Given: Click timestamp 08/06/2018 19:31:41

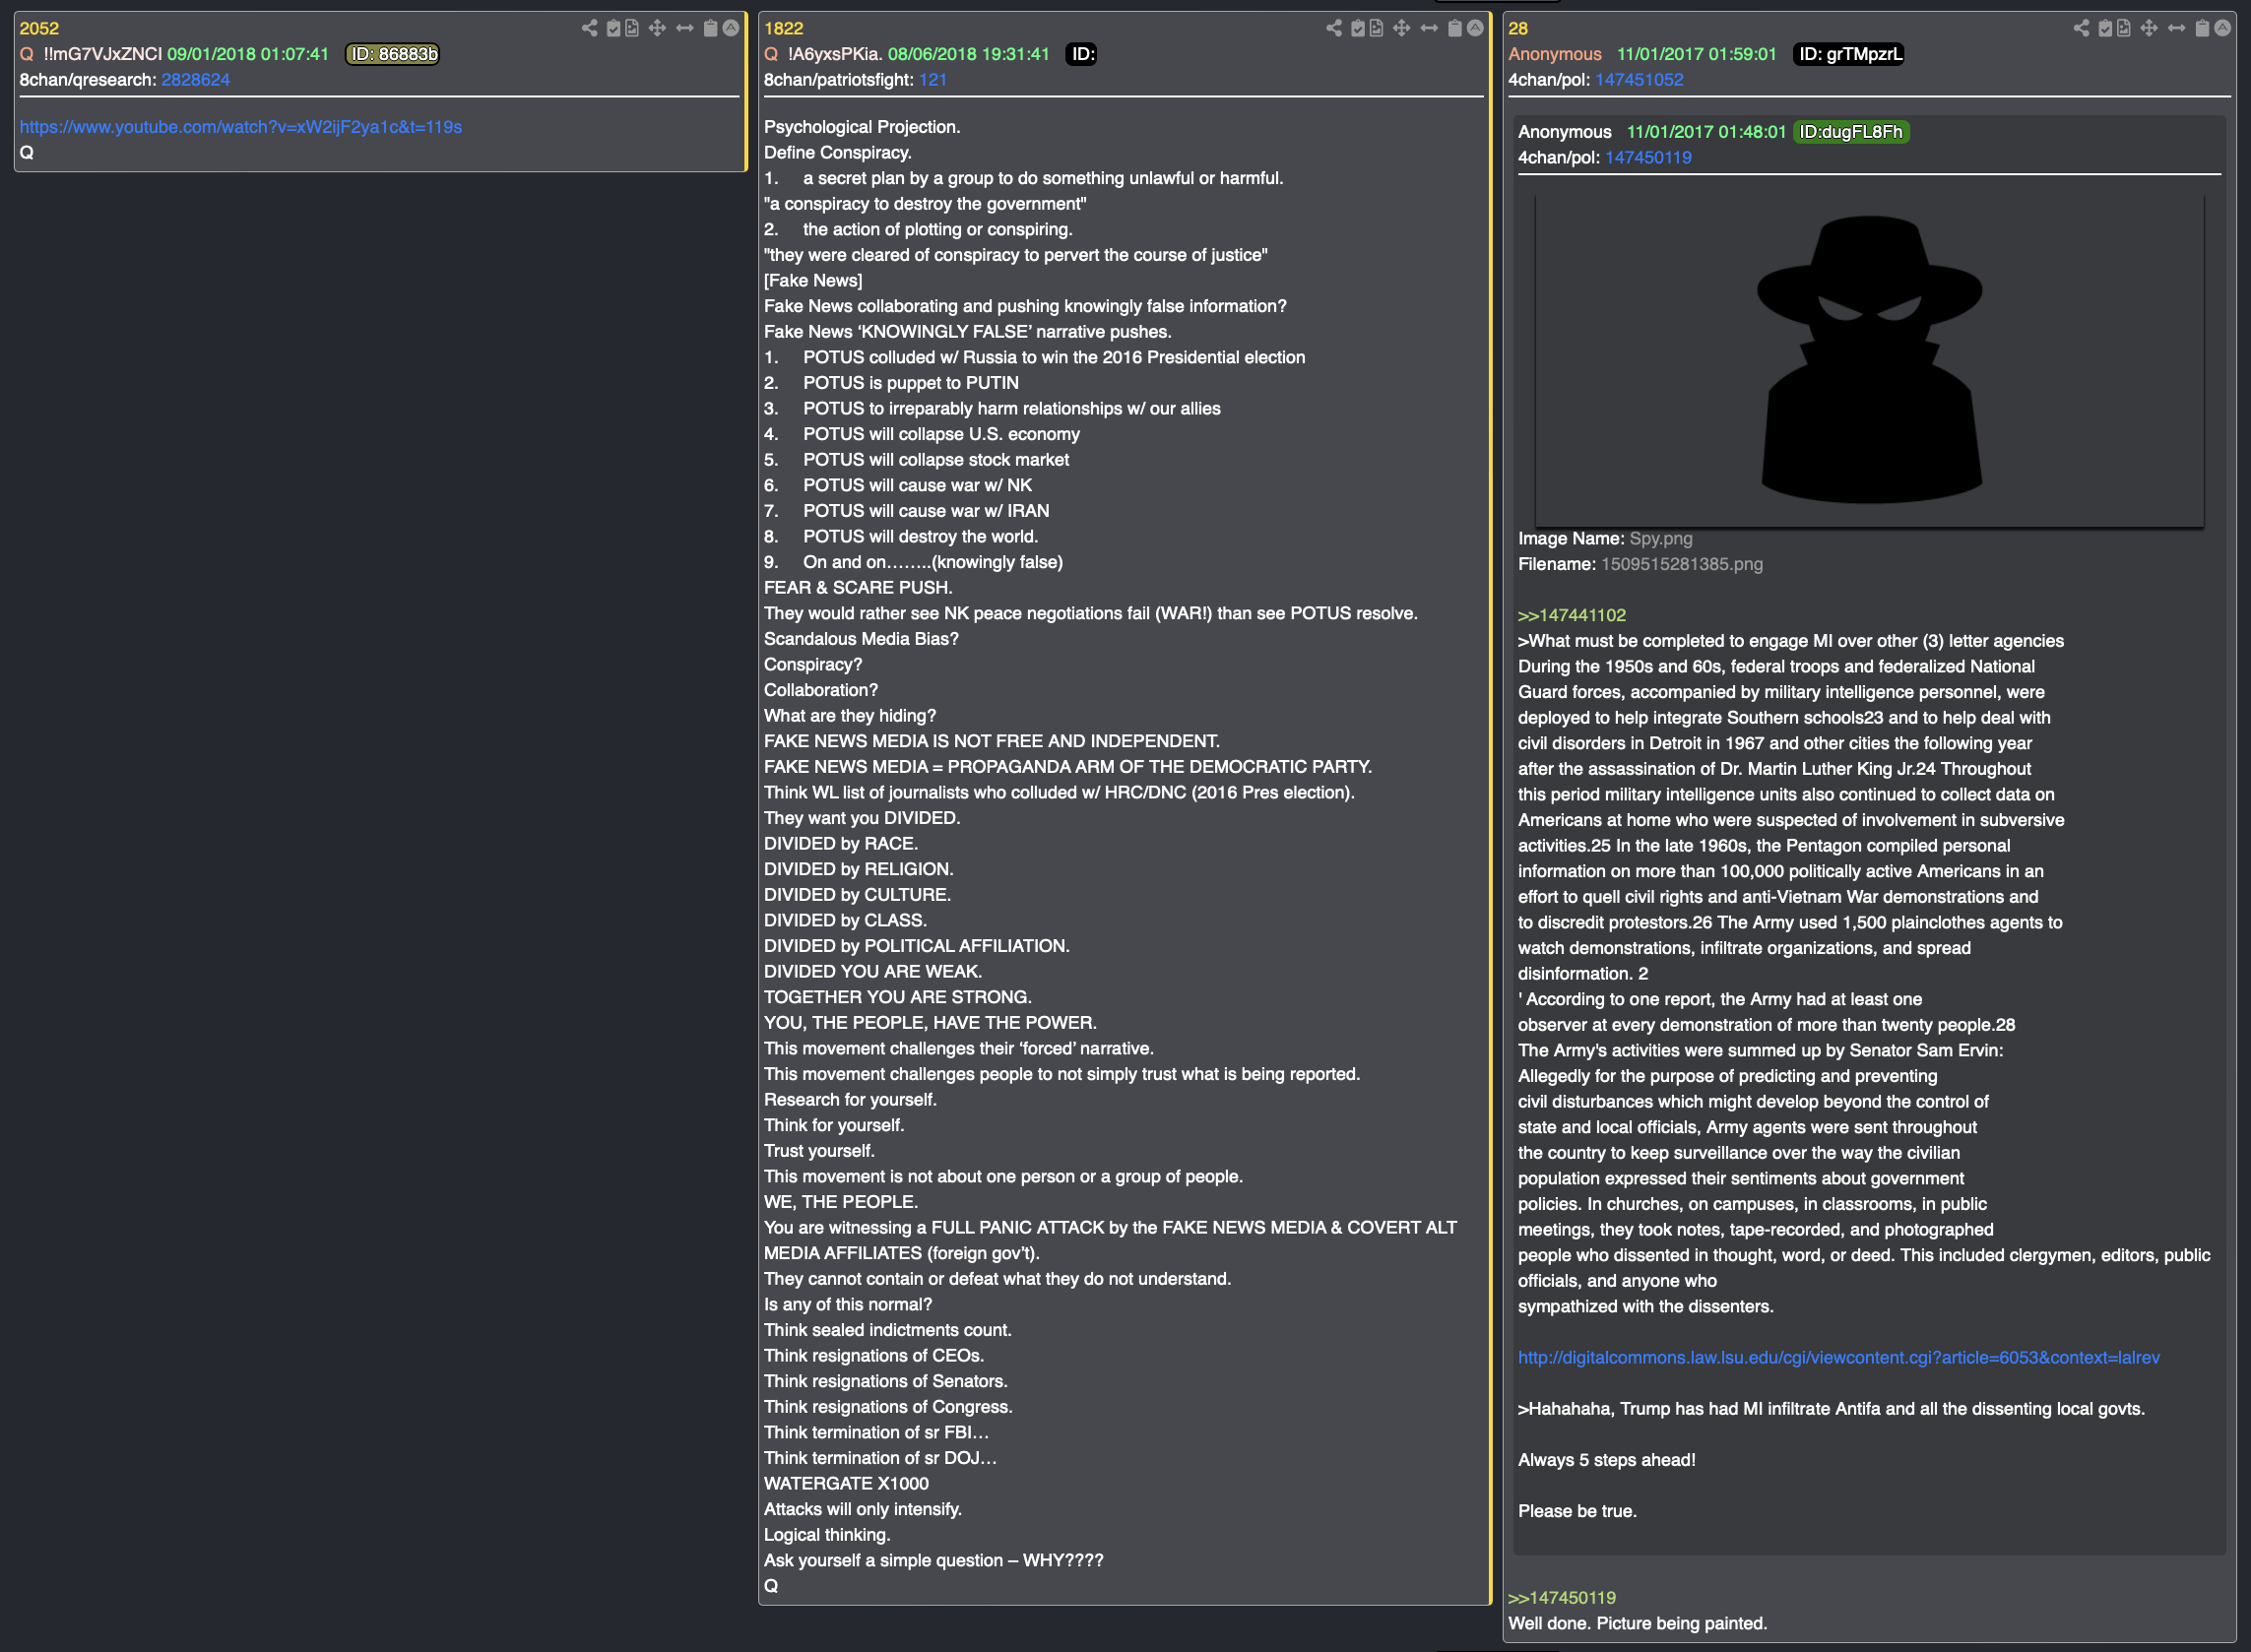Looking at the screenshot, I should pos(969,54).
